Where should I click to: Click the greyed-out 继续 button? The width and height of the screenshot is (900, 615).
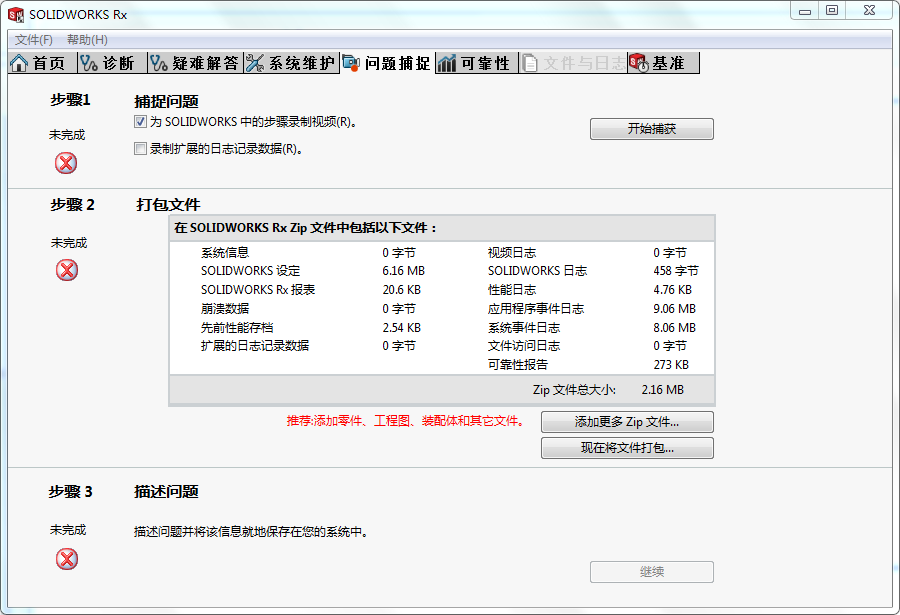point(651,572)
